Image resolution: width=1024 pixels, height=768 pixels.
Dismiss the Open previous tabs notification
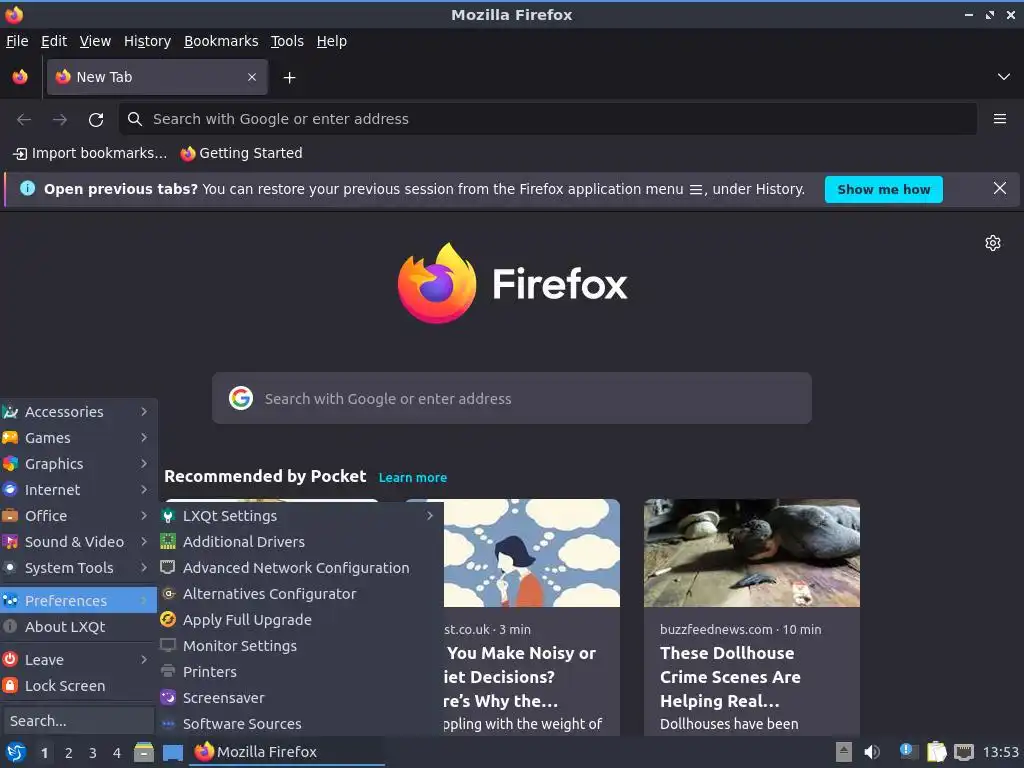1000,189
